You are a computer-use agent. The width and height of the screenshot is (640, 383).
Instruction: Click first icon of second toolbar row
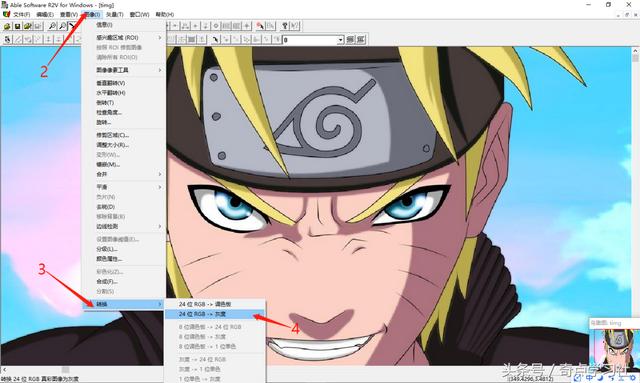[7, 40]
